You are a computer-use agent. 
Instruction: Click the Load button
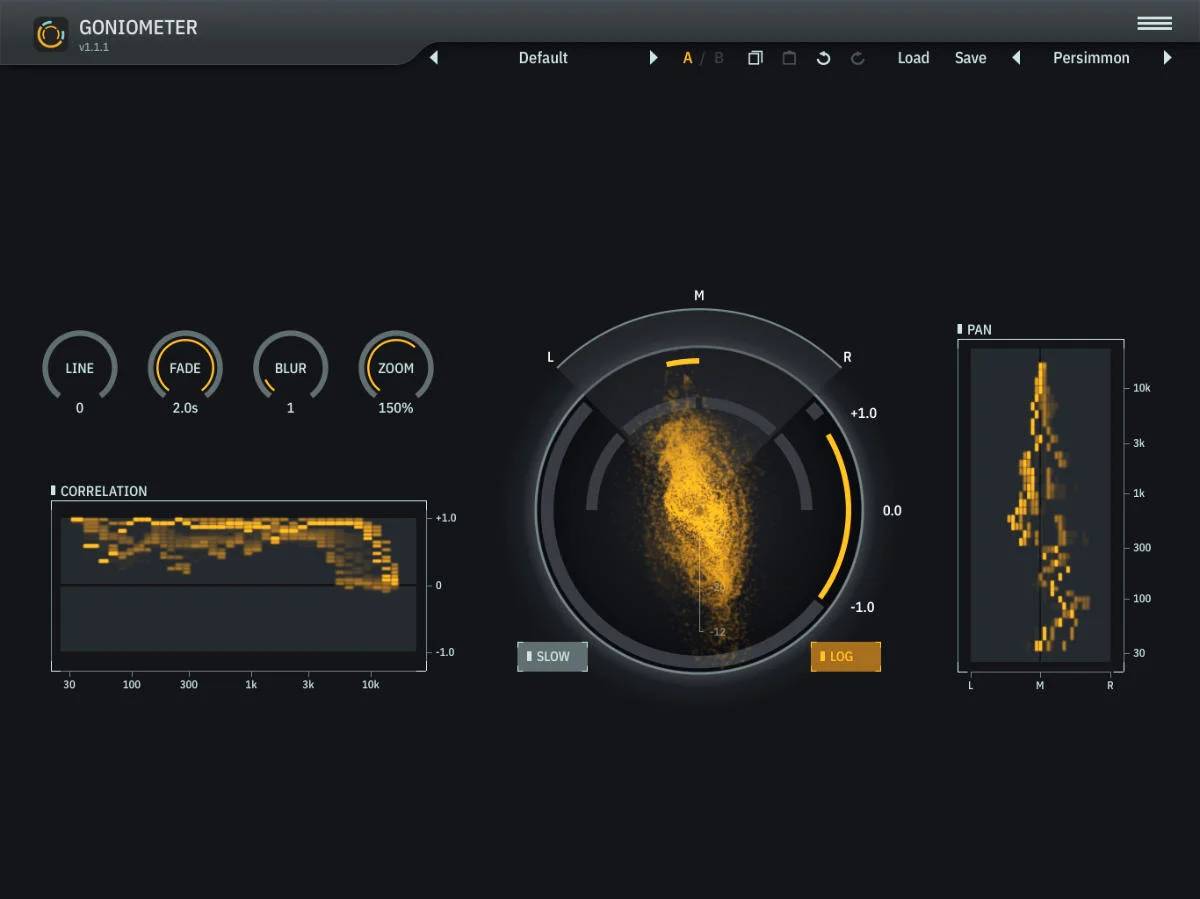(913, 58)
